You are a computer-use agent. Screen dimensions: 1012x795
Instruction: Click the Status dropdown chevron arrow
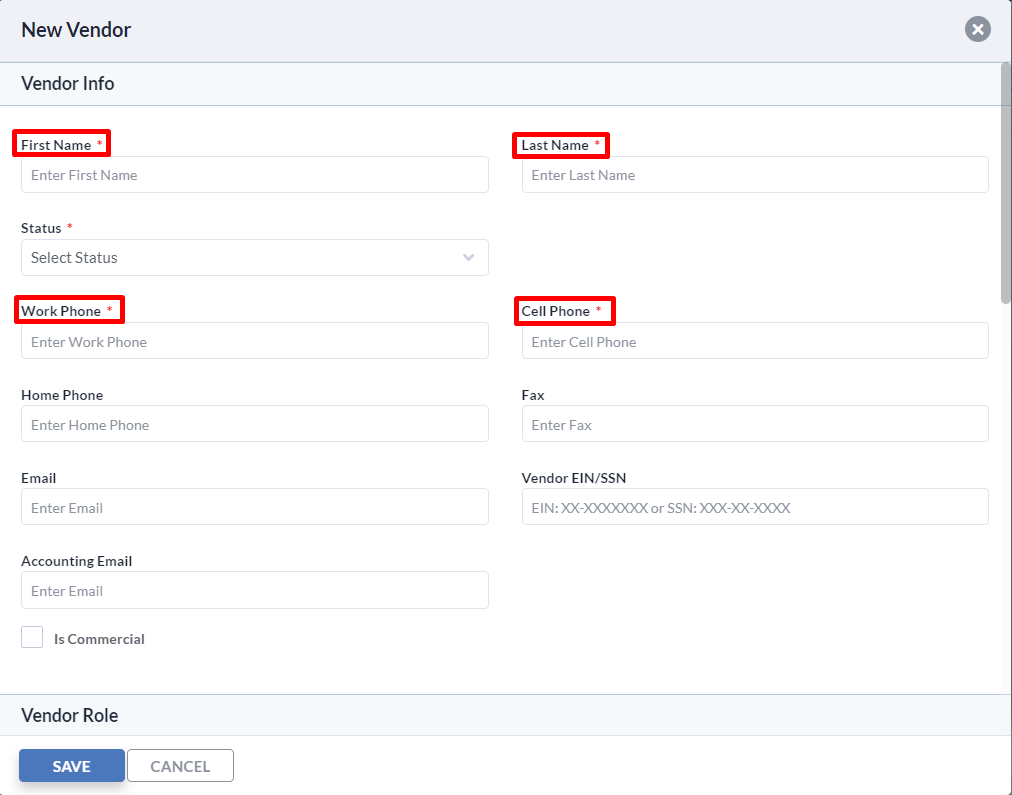(x=468, y=258)
